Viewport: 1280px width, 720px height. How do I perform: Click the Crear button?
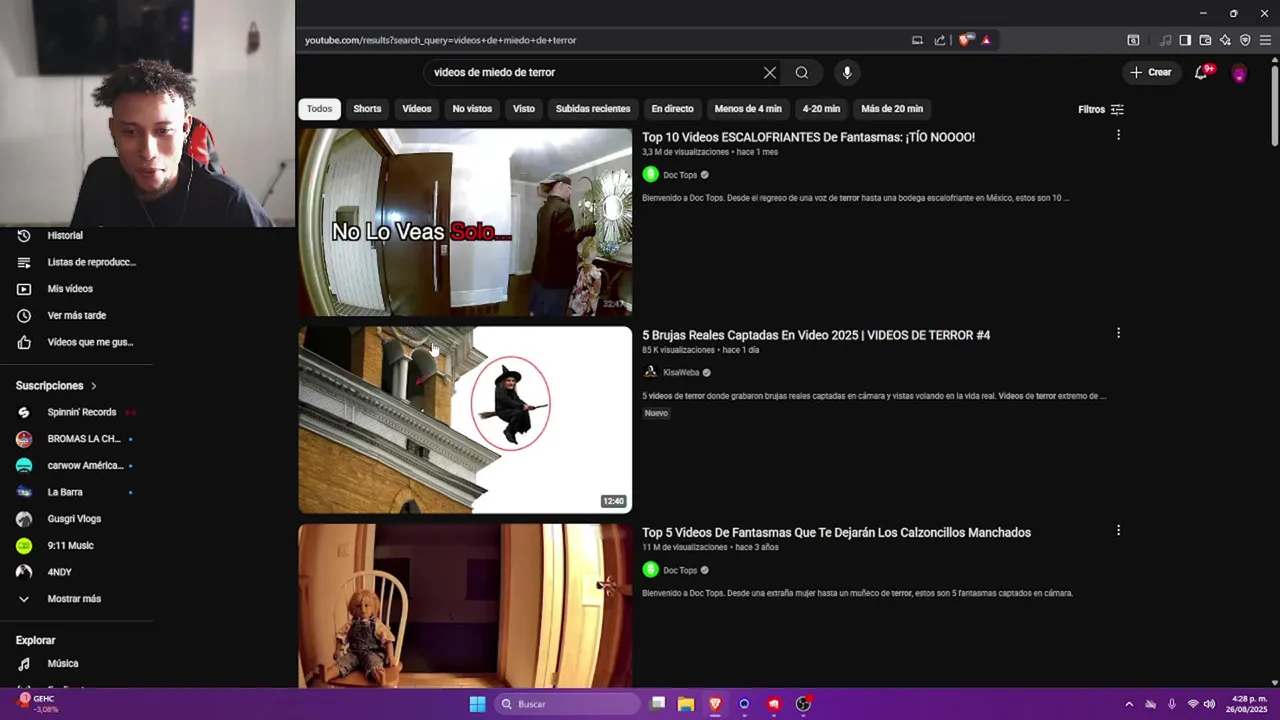click(1151, 72)
